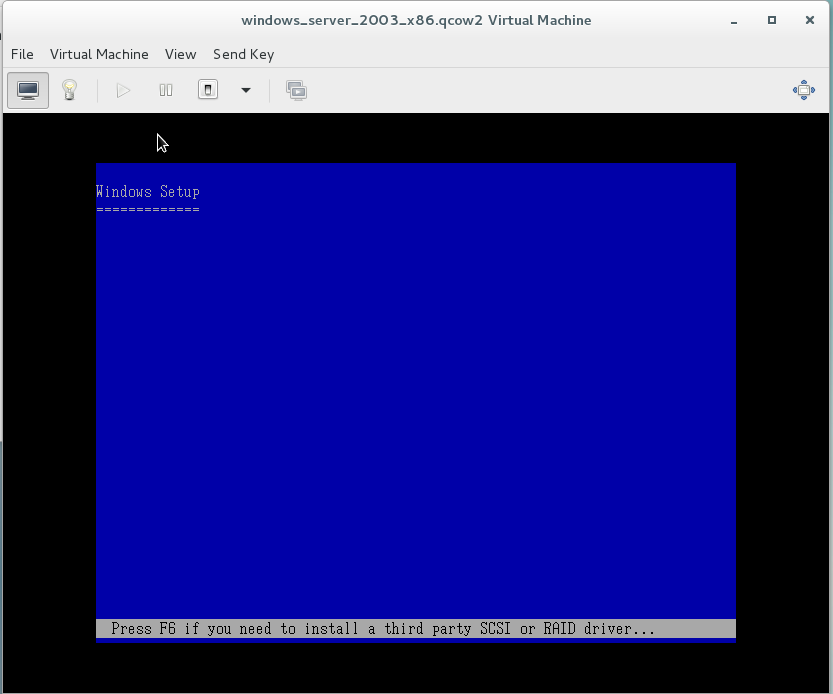Pause the virtual machine
Image resolution: width=833 pixels, height=694 pixels.
tap(166, 90)
